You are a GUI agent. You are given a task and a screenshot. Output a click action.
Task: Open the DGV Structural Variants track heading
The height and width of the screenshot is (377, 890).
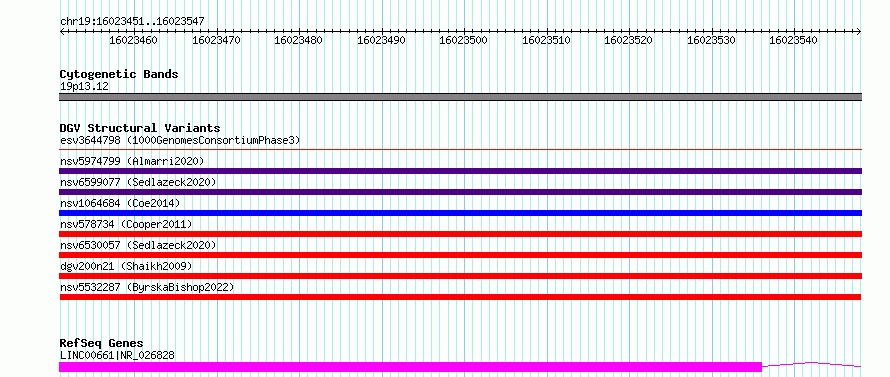coord(140,128)
